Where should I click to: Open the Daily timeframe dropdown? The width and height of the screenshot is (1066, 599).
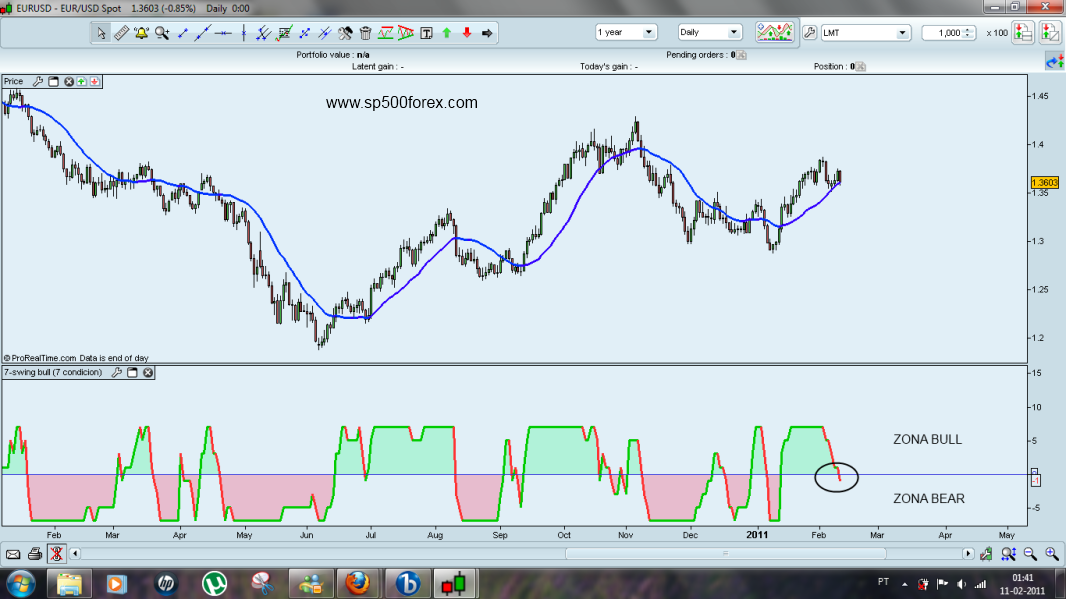709,32
